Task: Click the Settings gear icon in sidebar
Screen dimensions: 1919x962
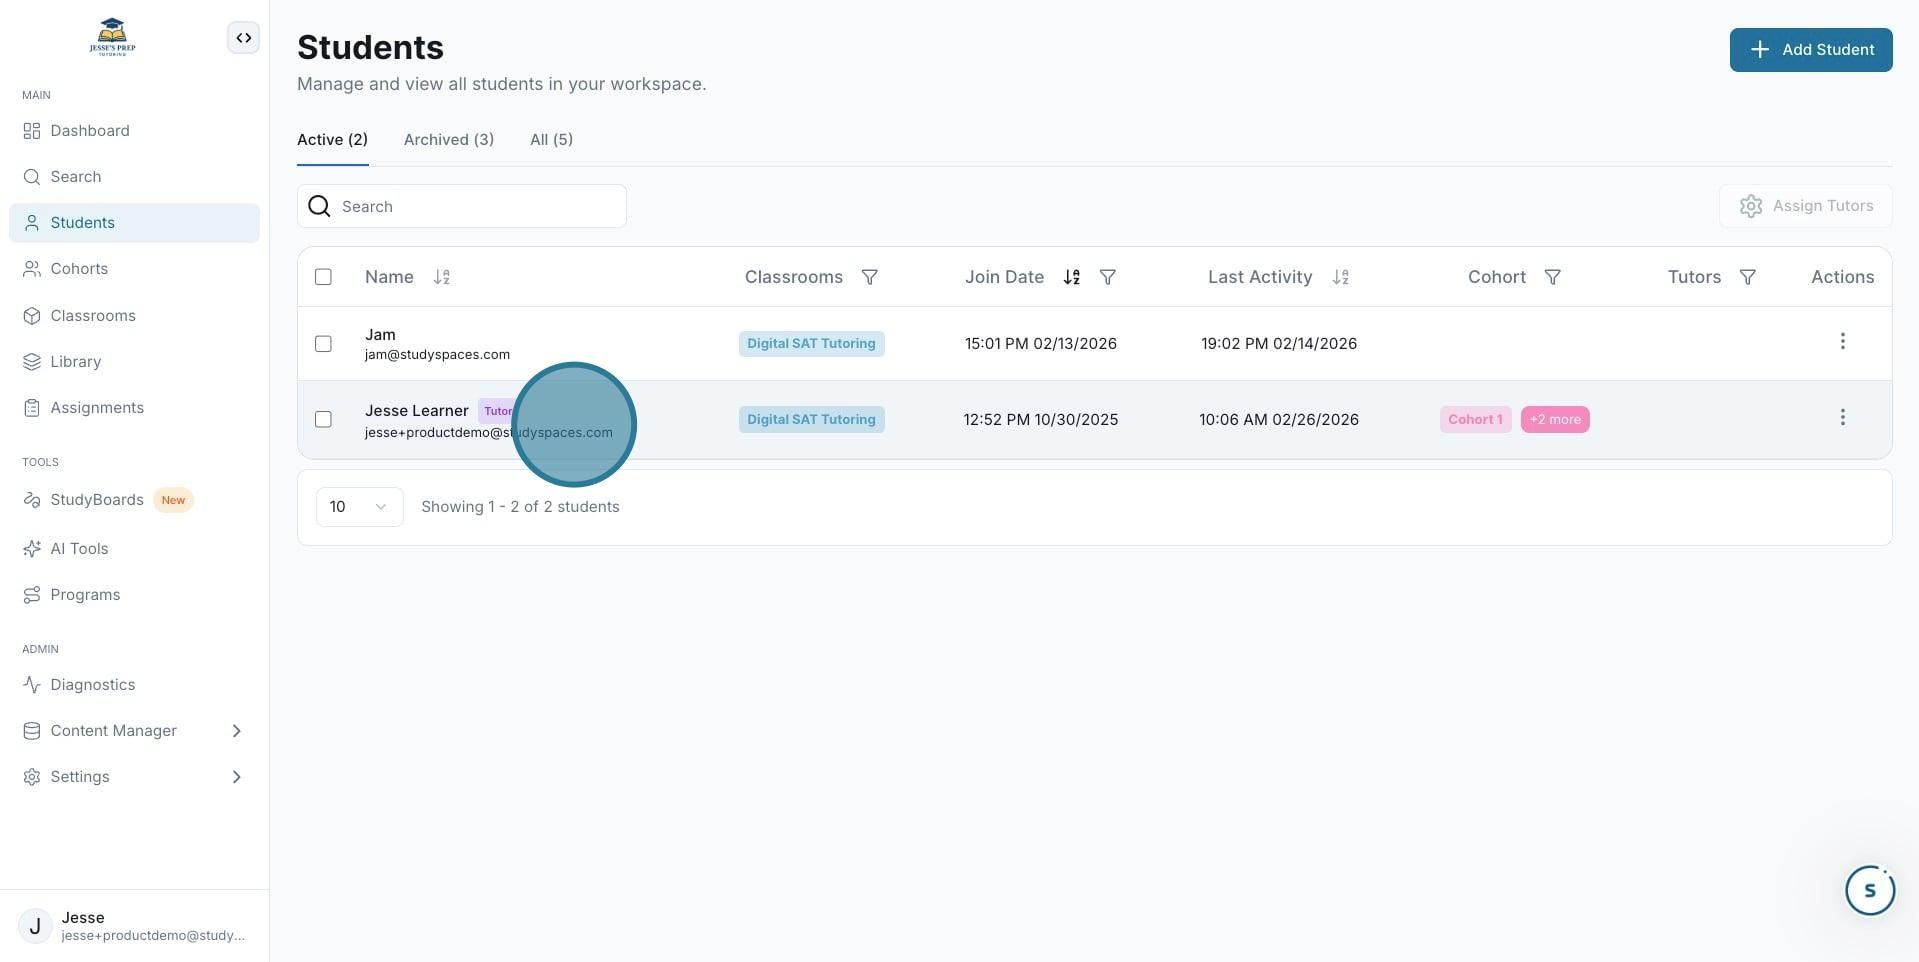Action: (32, 777)
